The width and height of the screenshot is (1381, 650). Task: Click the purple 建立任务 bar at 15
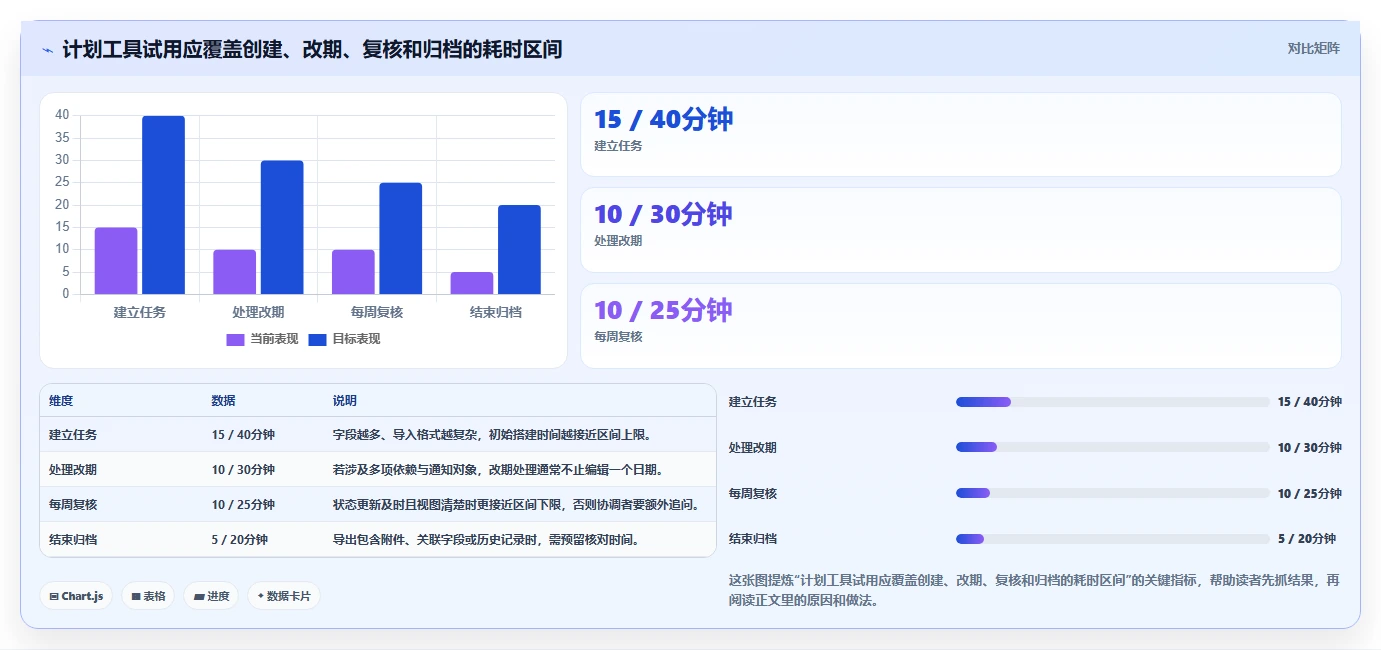pyautogui.click(x=116, y=261)
